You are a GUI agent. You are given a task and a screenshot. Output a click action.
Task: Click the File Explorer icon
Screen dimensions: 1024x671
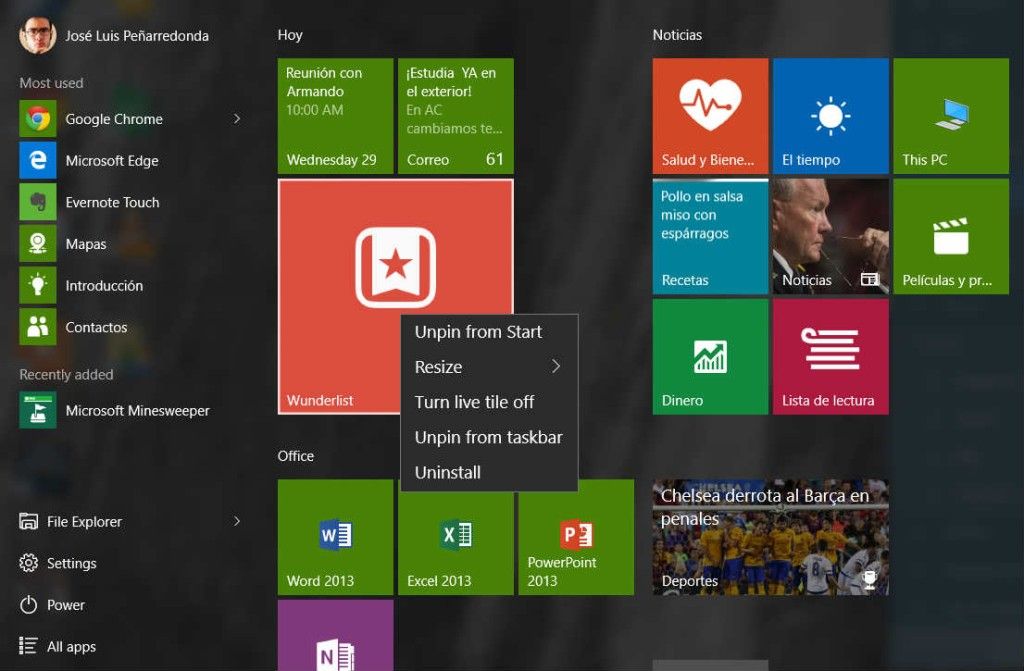click(x=28, y=521)
